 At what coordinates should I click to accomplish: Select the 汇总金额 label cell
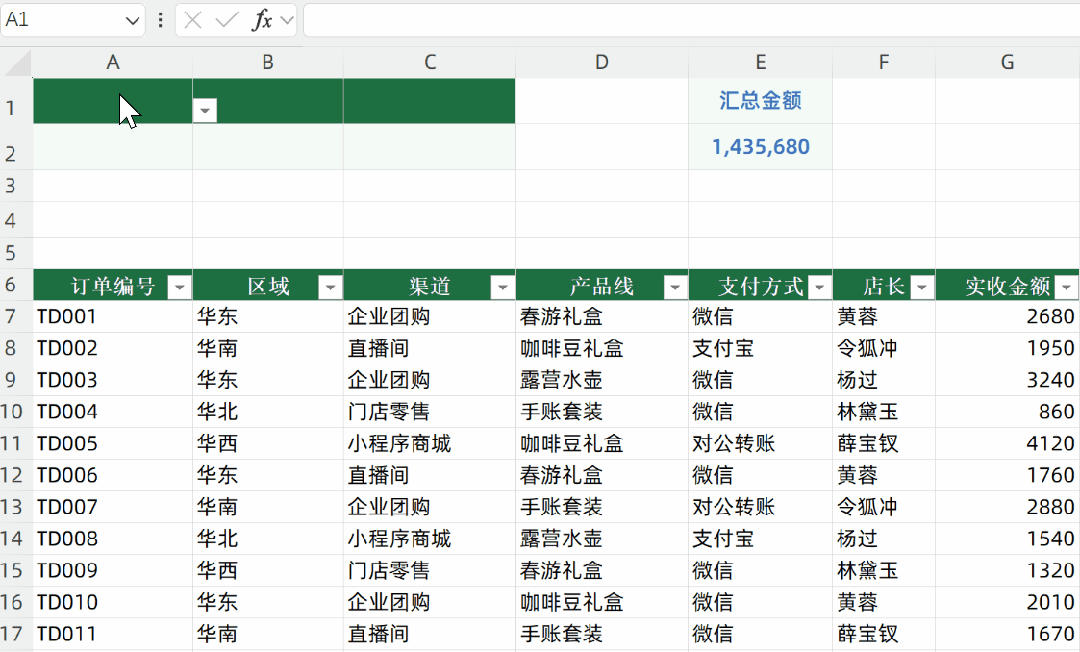(760, 101)
